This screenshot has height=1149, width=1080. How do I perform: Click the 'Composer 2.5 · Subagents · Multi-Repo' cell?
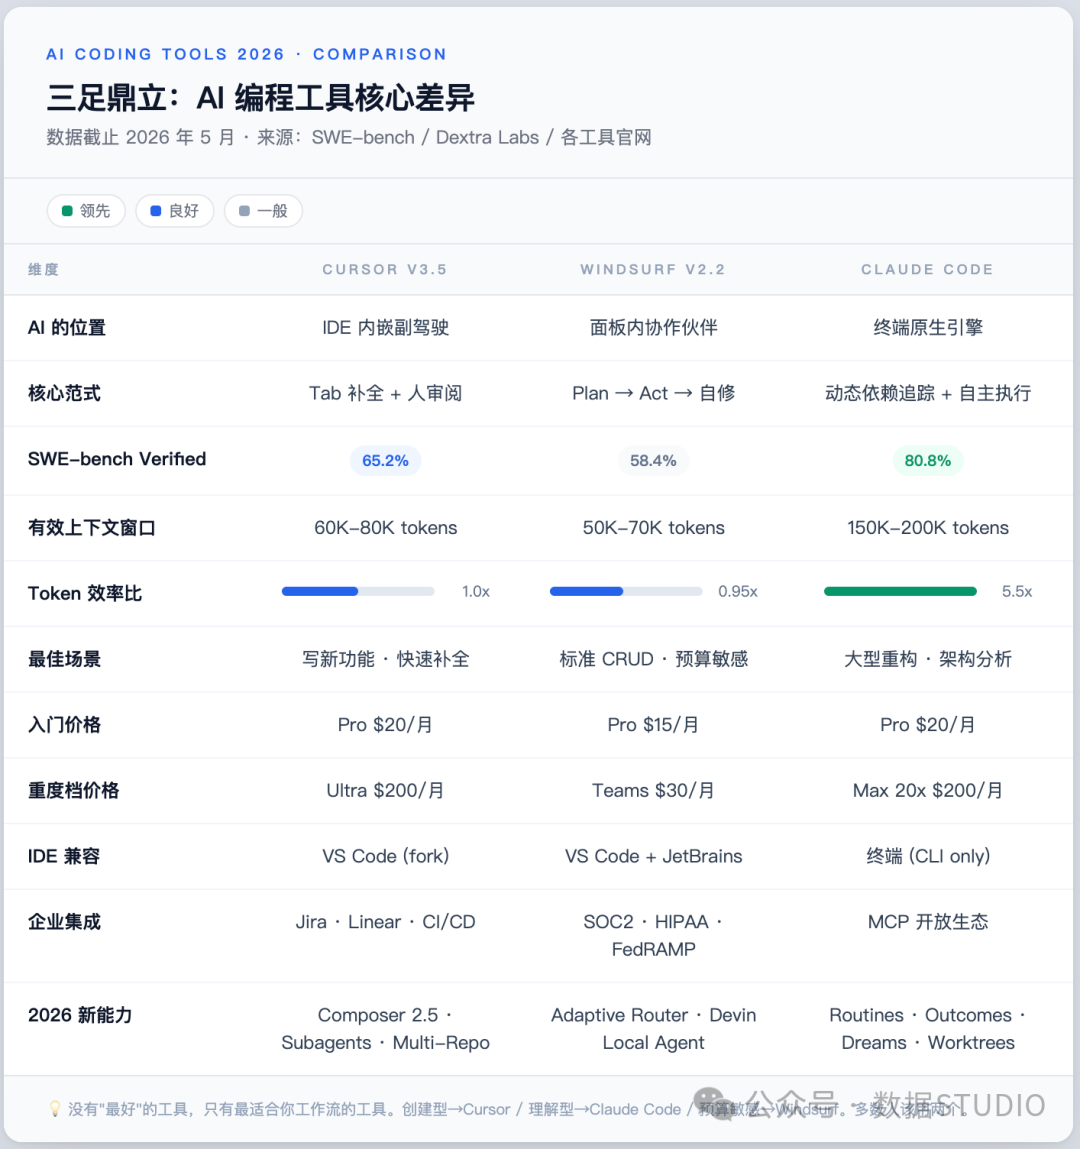(385, 1029)
